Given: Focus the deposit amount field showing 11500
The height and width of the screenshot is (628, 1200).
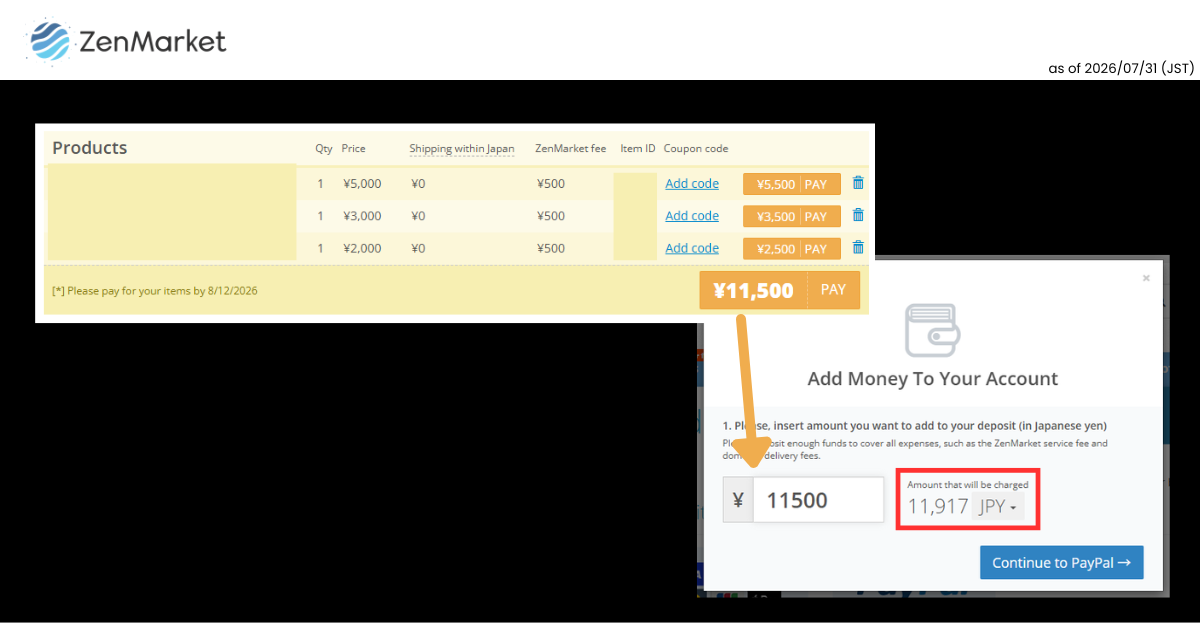Looking at the screenshot, I should tap(818, 500).
